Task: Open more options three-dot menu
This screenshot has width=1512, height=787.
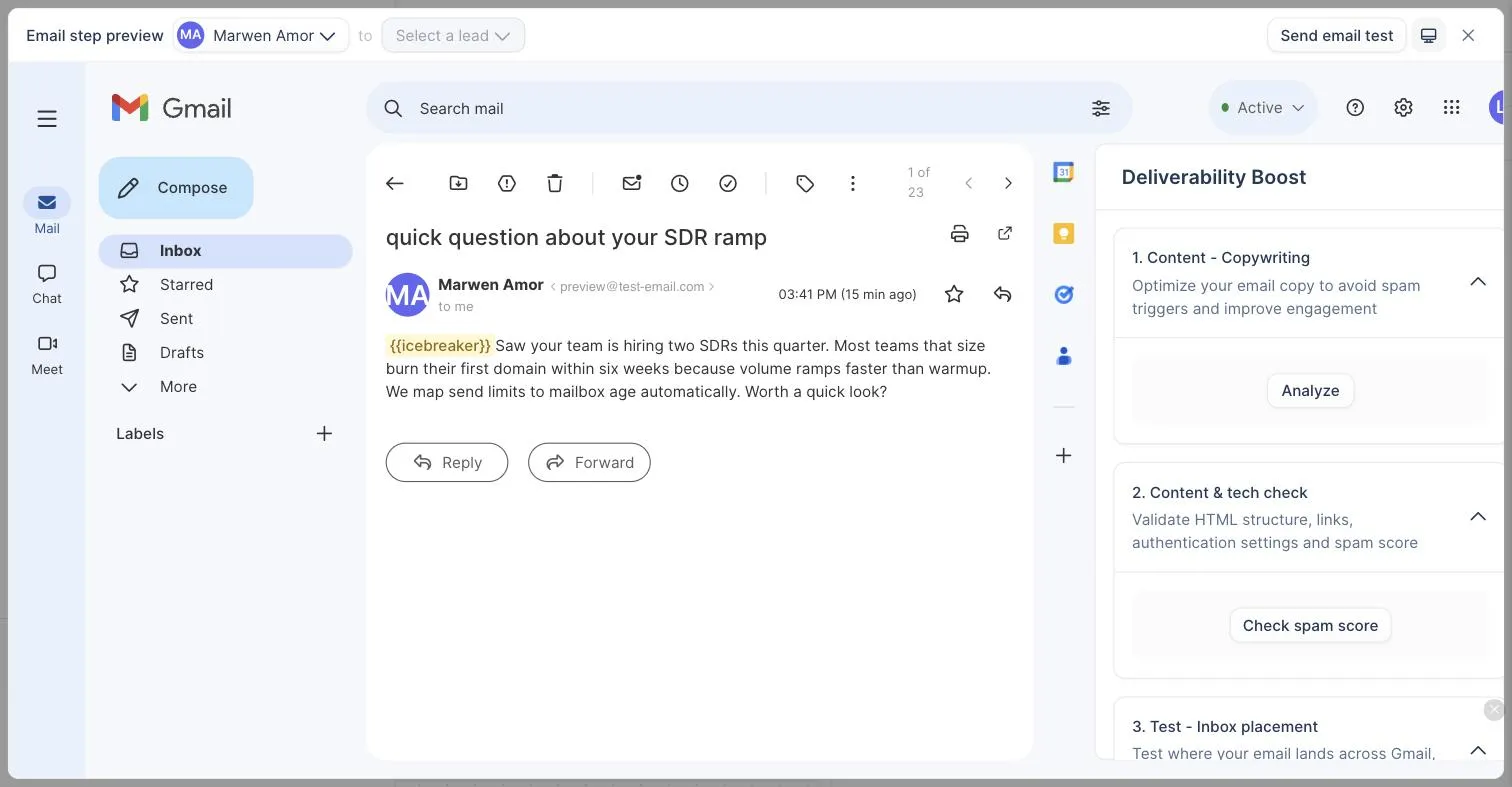Action: tap(853, 183)
